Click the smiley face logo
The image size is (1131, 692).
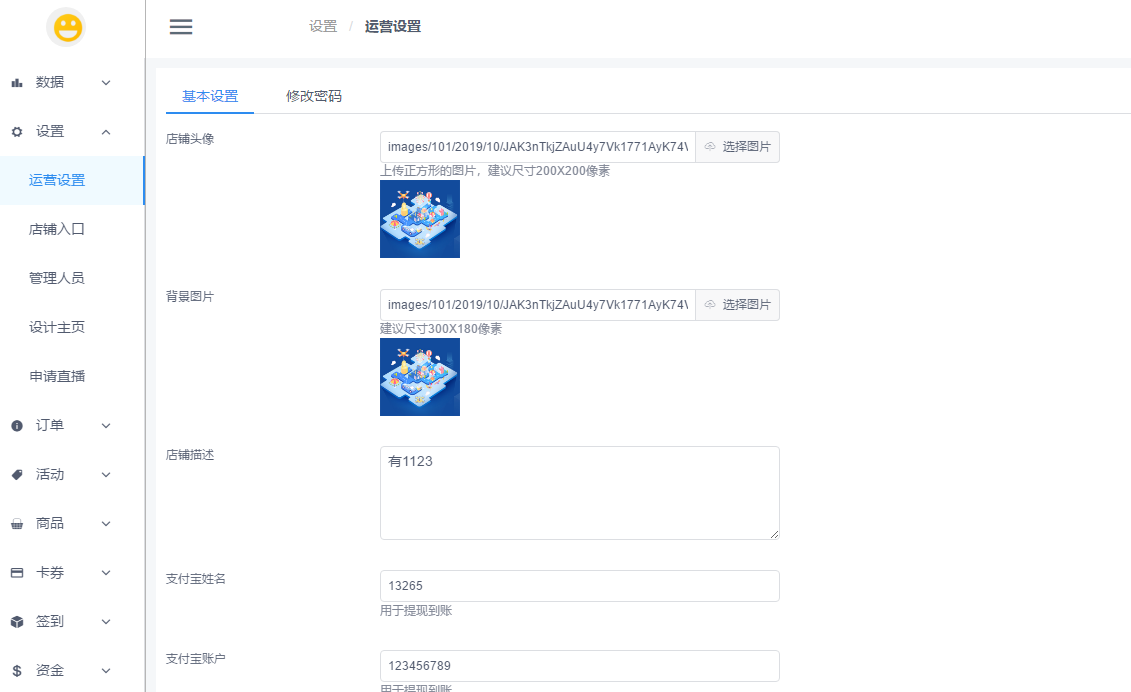point(66,27)
